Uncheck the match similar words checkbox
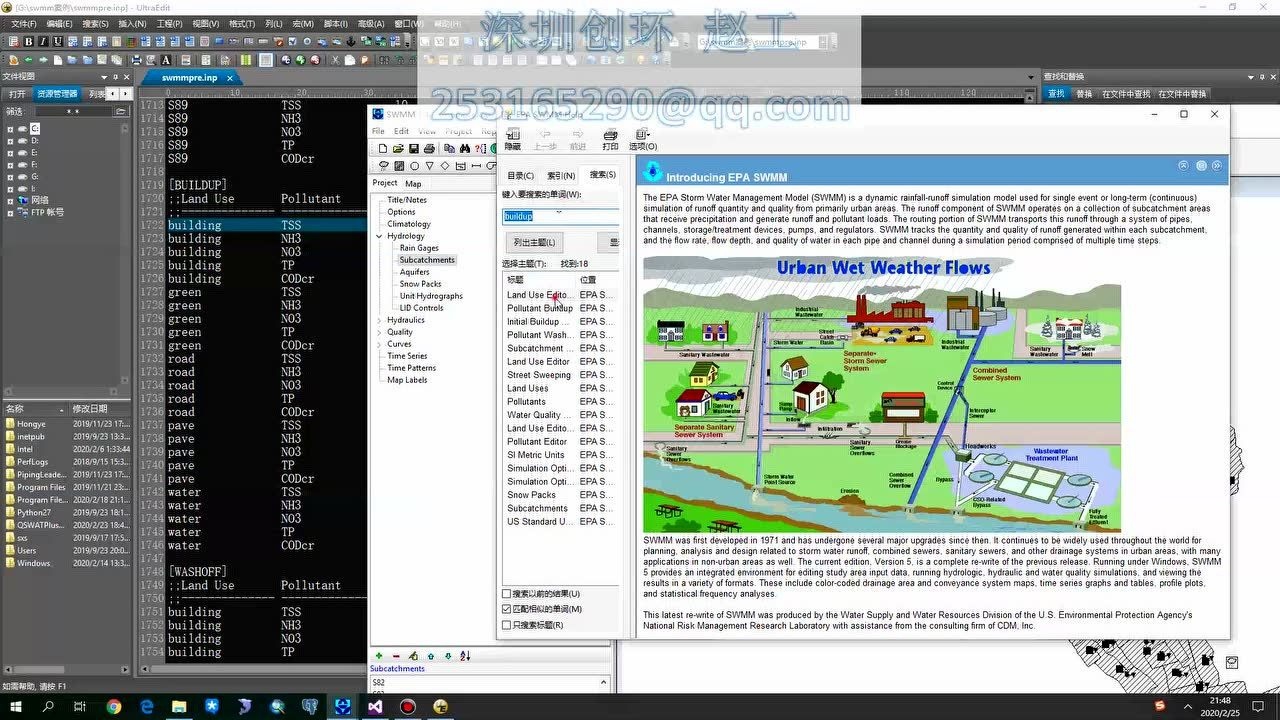 [x=506, y=609]
